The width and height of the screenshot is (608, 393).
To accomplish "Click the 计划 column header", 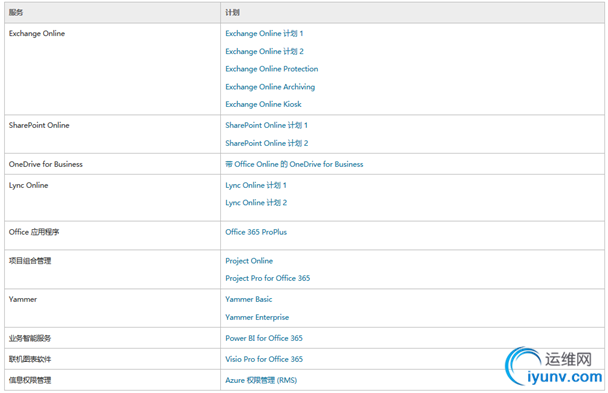I will click(x=413, y=13).
